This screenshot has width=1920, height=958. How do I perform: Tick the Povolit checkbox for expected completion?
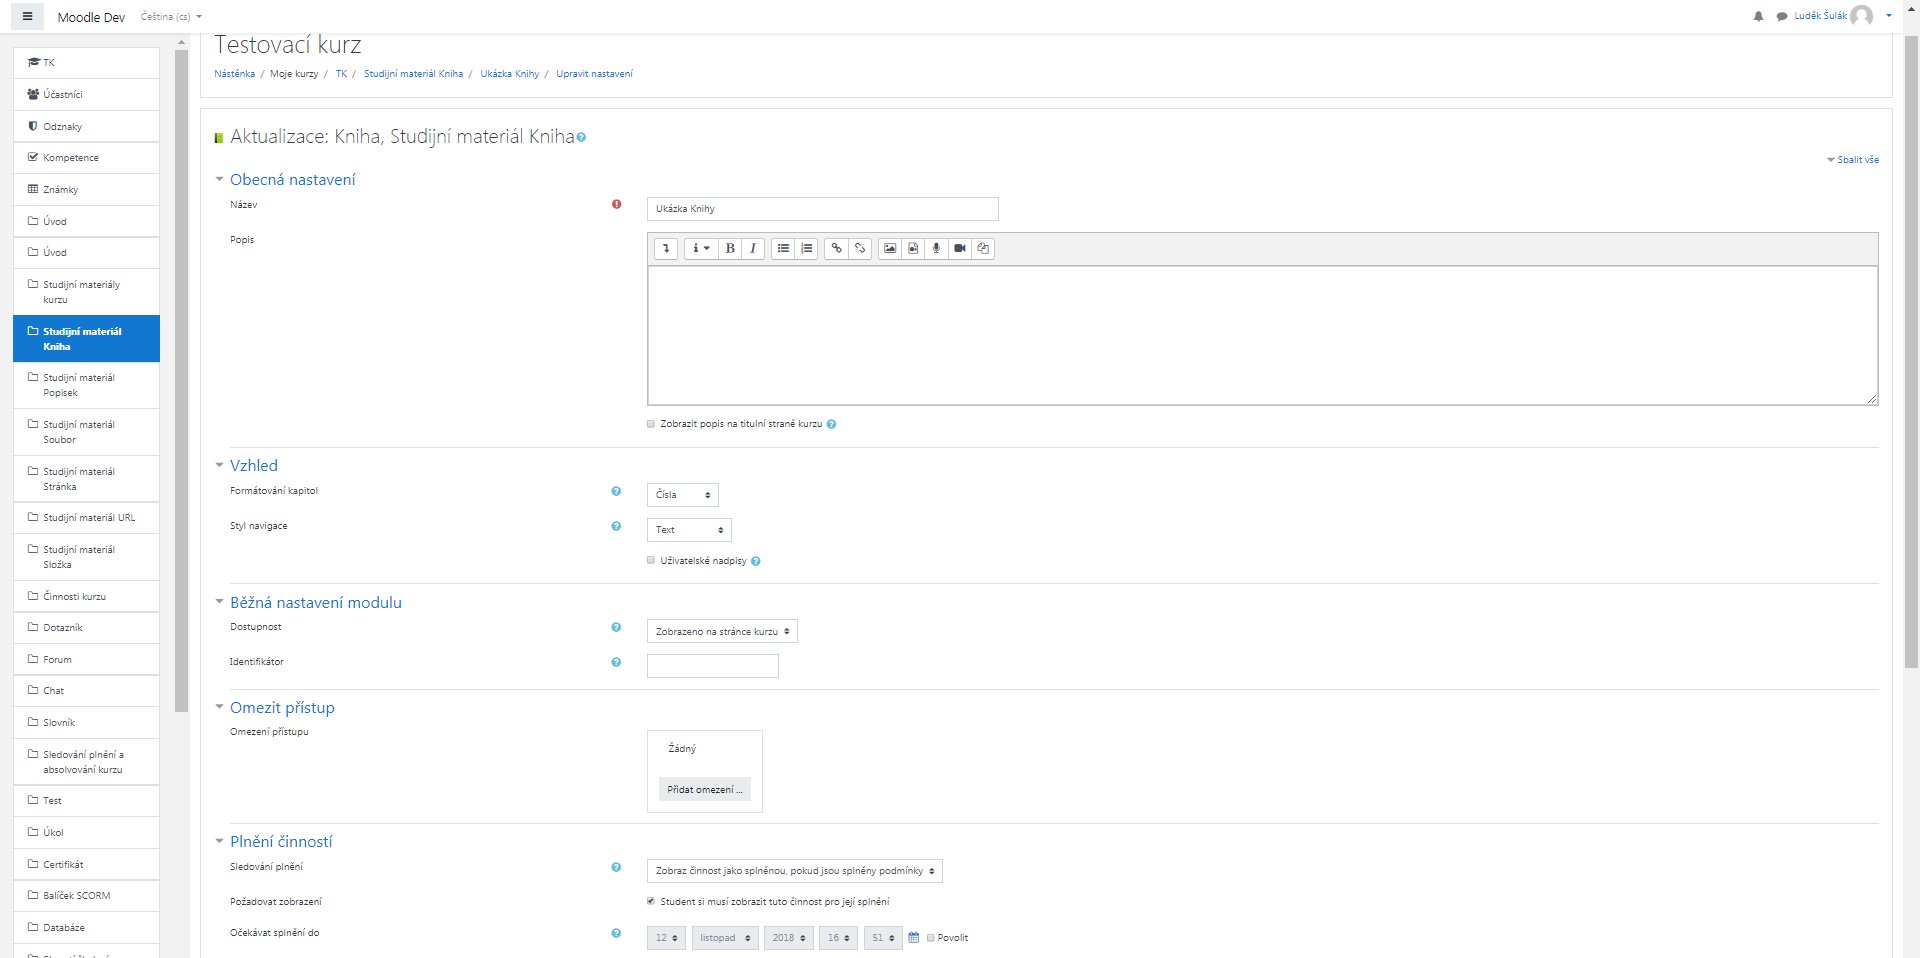931,938
